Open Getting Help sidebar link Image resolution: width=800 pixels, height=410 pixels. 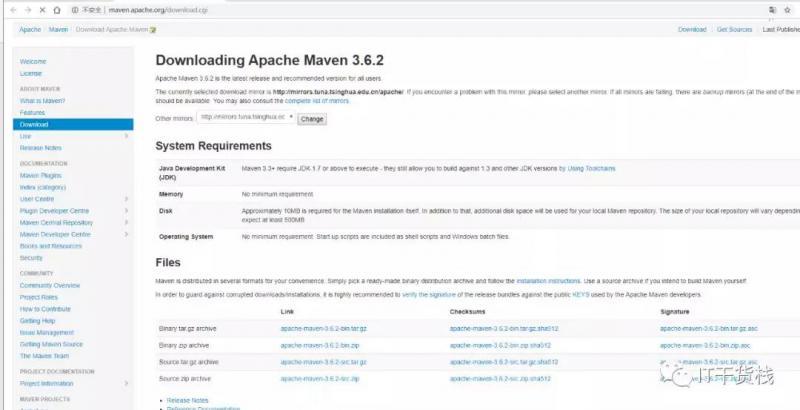tap(37, 321)
